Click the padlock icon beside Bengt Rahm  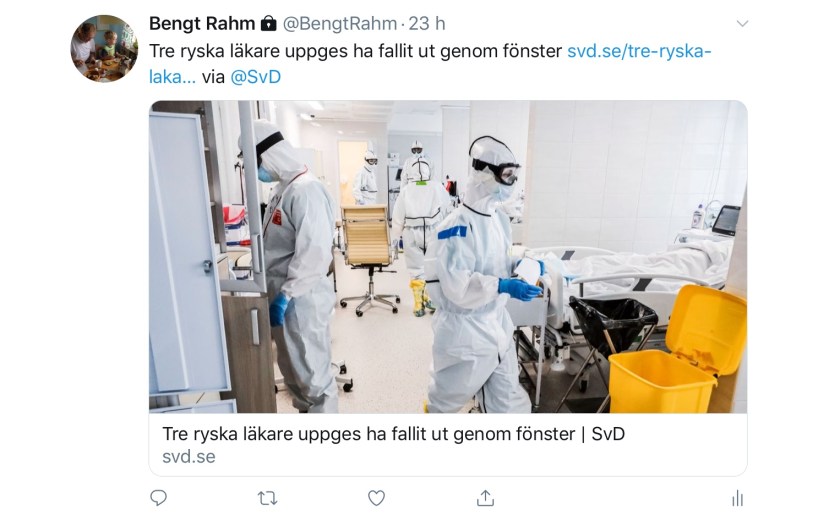pyautogui.click(x=268, y=24)
